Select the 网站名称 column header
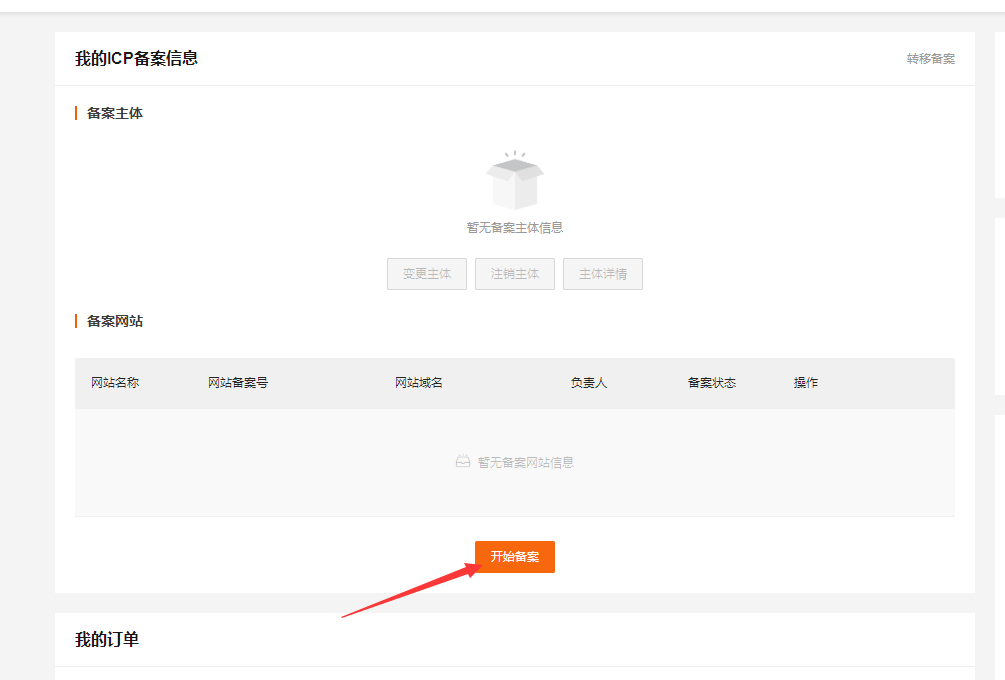 coord(115,383)
